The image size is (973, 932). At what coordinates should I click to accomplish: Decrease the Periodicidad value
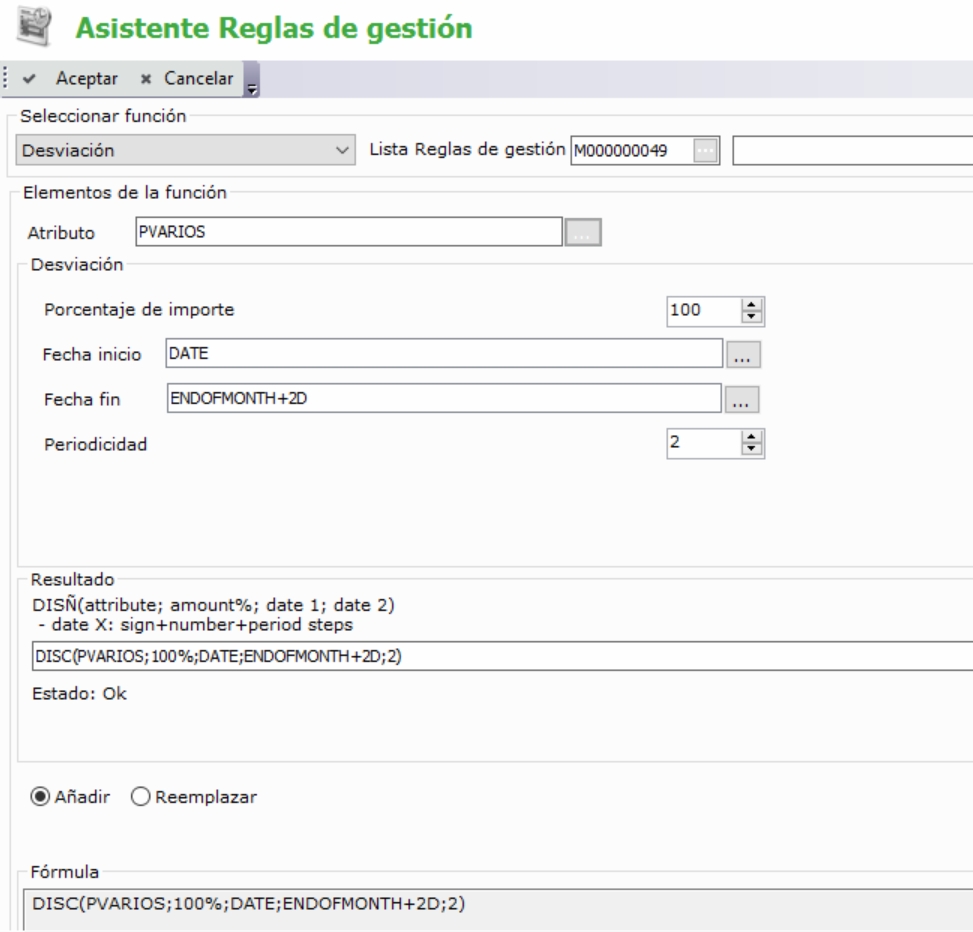pos(750,448)
